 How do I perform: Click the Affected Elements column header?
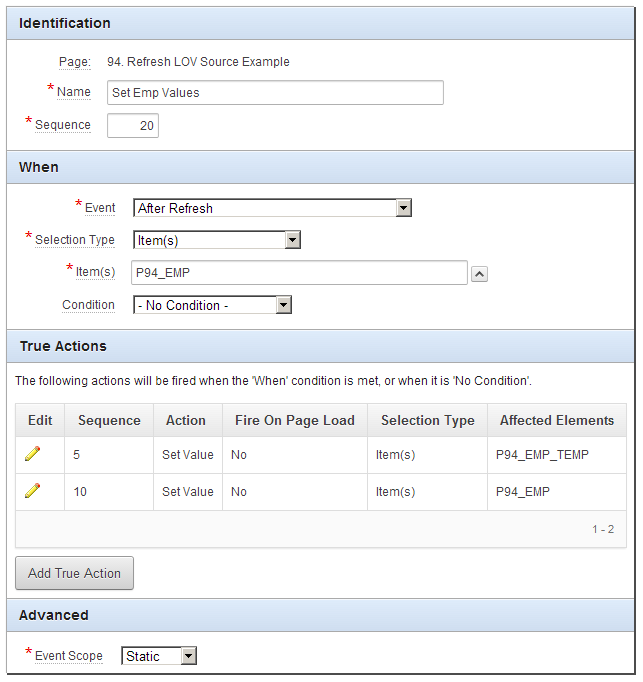point(556,420)
